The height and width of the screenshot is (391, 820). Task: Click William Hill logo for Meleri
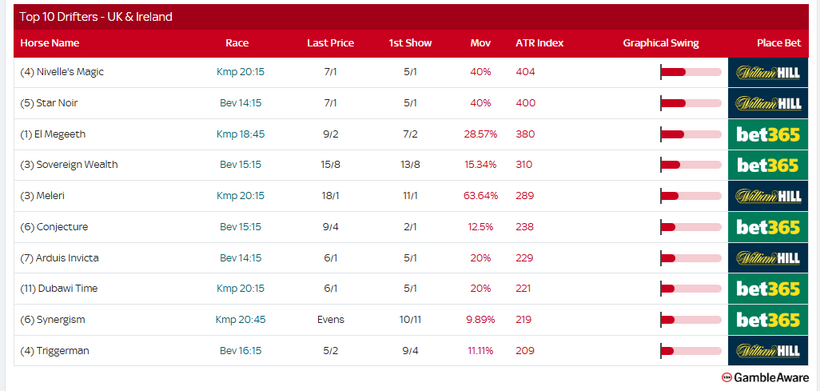click(x=768, y=196)
